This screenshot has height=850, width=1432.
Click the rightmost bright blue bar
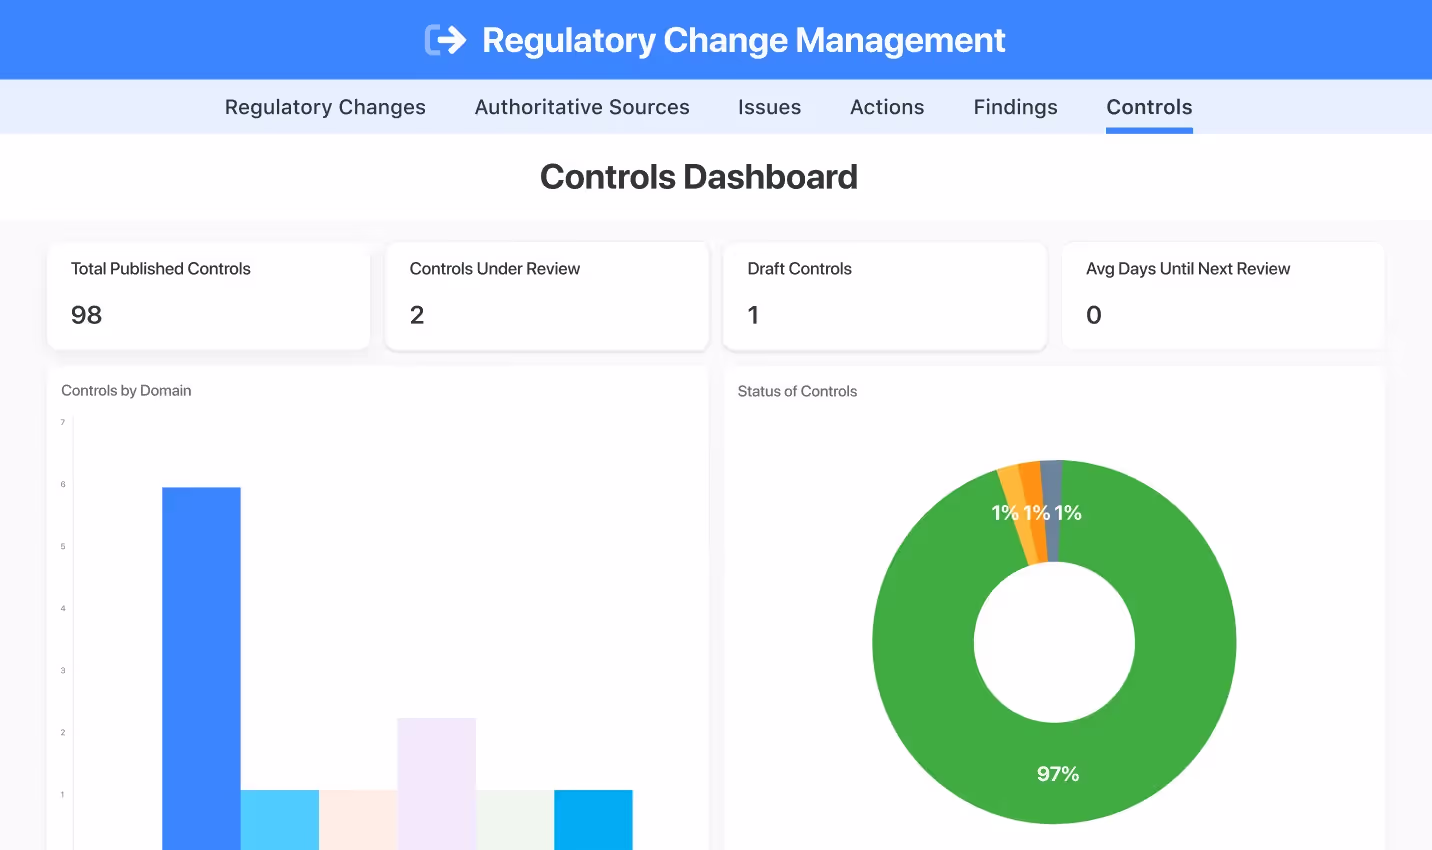[x=593, y=819]
